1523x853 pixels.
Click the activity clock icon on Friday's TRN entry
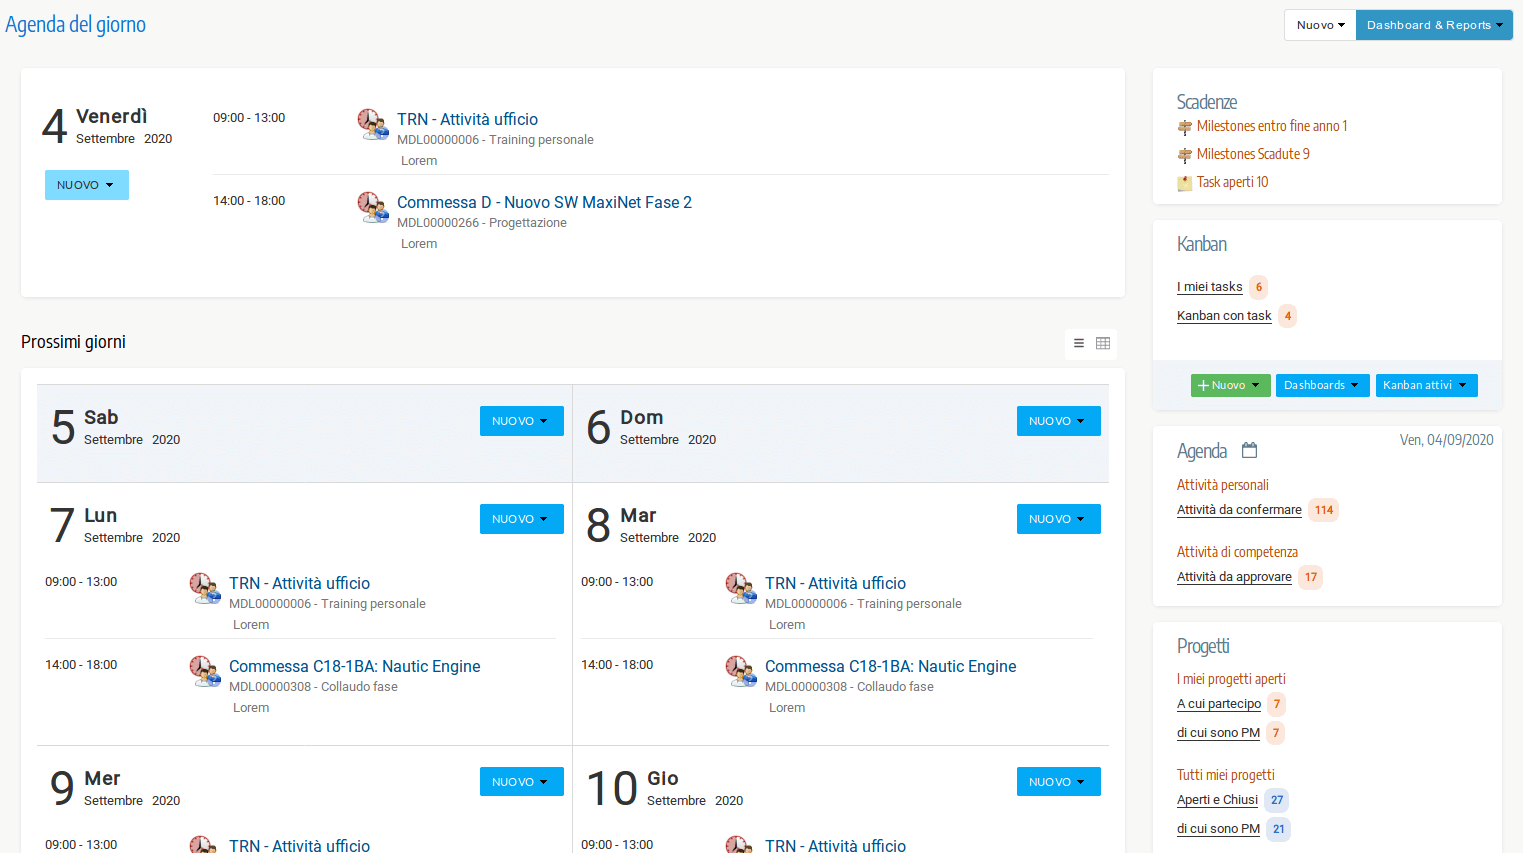pyautogui.click(x=373, y=124)
